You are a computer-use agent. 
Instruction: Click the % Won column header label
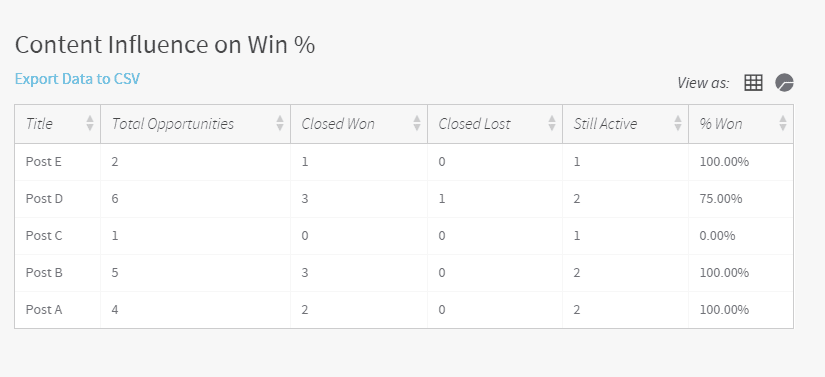click(721, 124)
